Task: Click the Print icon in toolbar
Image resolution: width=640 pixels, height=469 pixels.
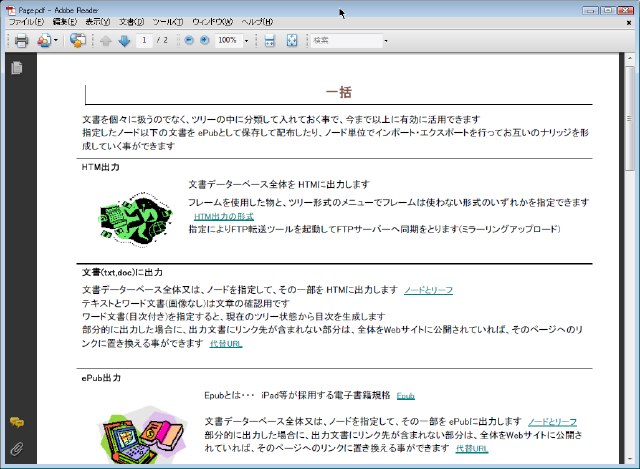Action: [x=21, y=40]
